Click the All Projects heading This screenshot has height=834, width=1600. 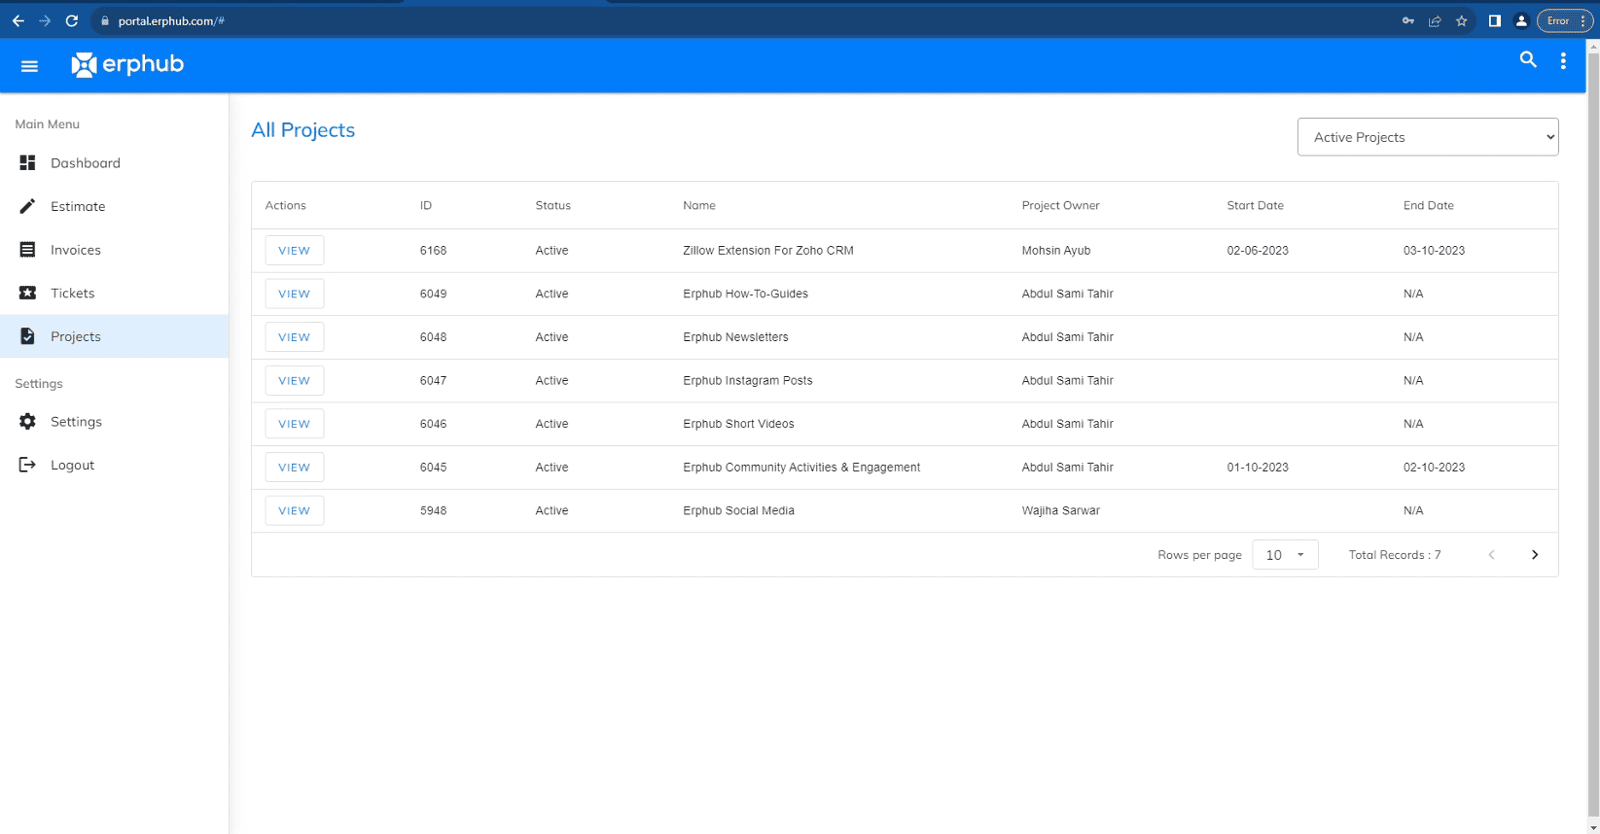[303, 130]
